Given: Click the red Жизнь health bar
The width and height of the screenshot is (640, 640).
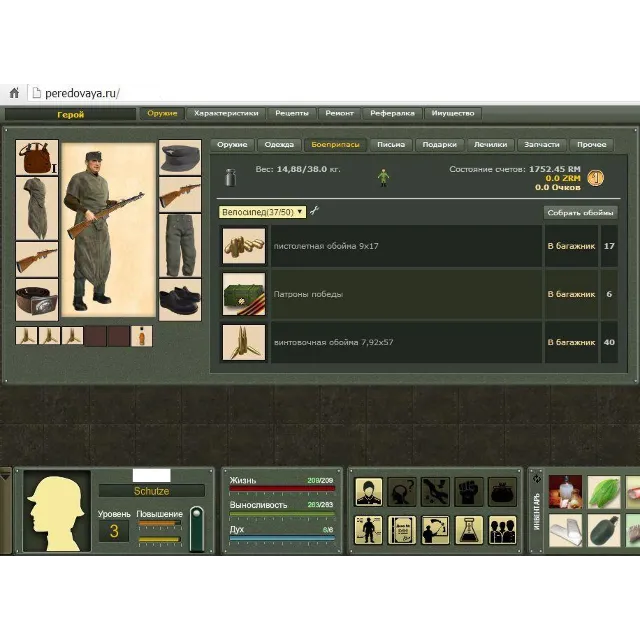Looking at the screenshot, I should (282, 488).
